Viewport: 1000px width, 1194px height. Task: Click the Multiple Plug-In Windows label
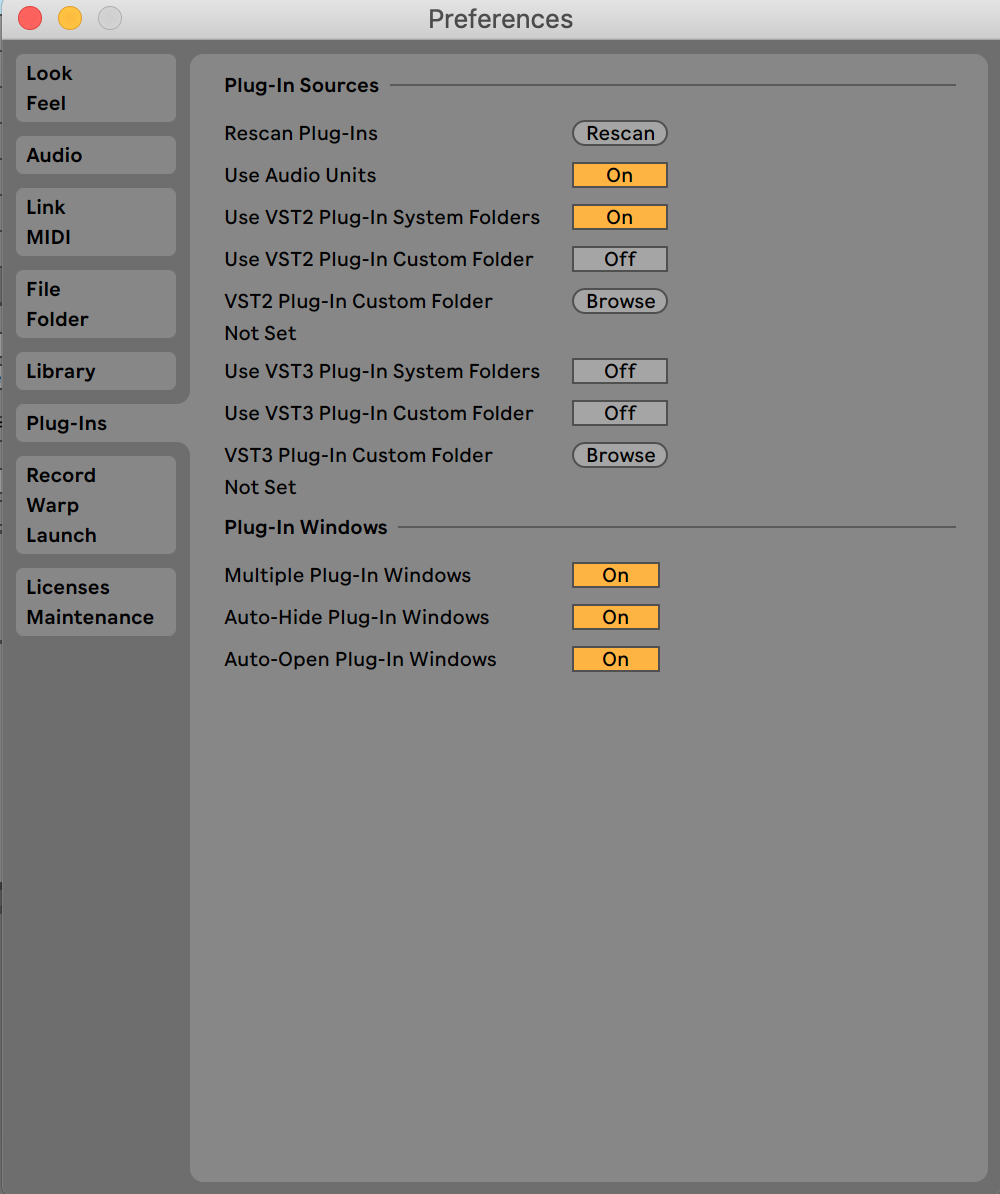[x=347, y=575]
